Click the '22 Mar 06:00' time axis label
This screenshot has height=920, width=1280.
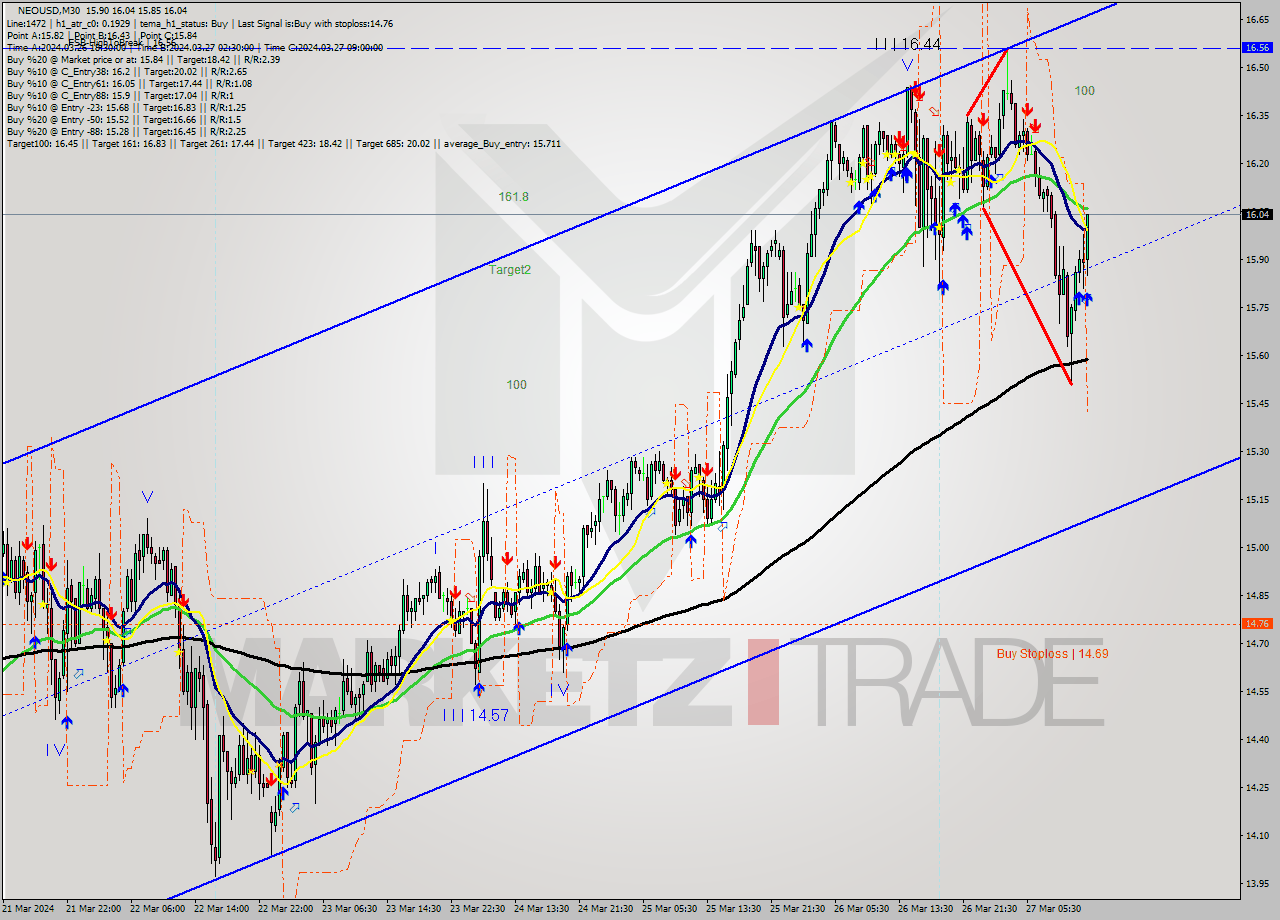(x=157, y=909)
